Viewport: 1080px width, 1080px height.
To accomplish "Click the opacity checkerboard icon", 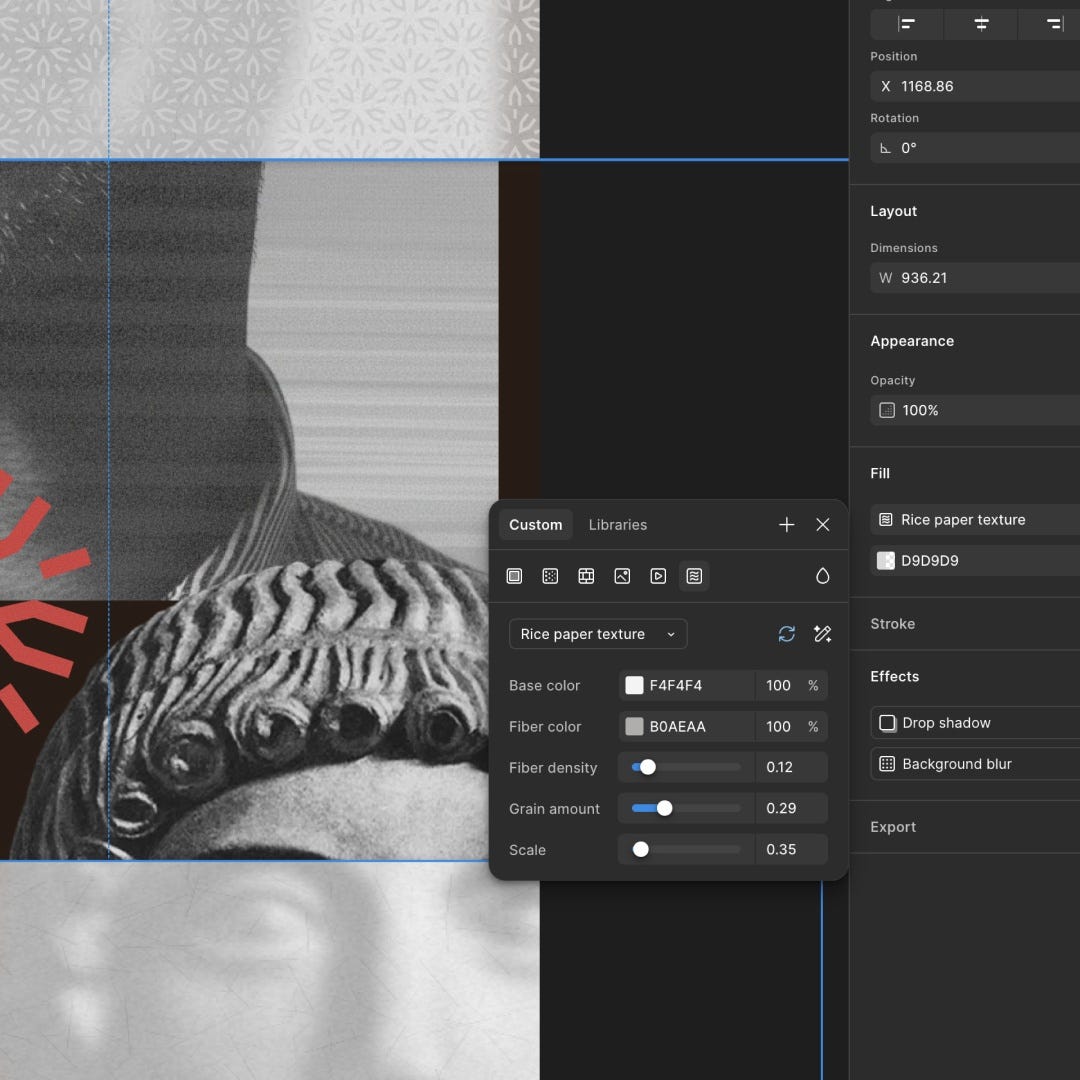I will pos(887,411).
